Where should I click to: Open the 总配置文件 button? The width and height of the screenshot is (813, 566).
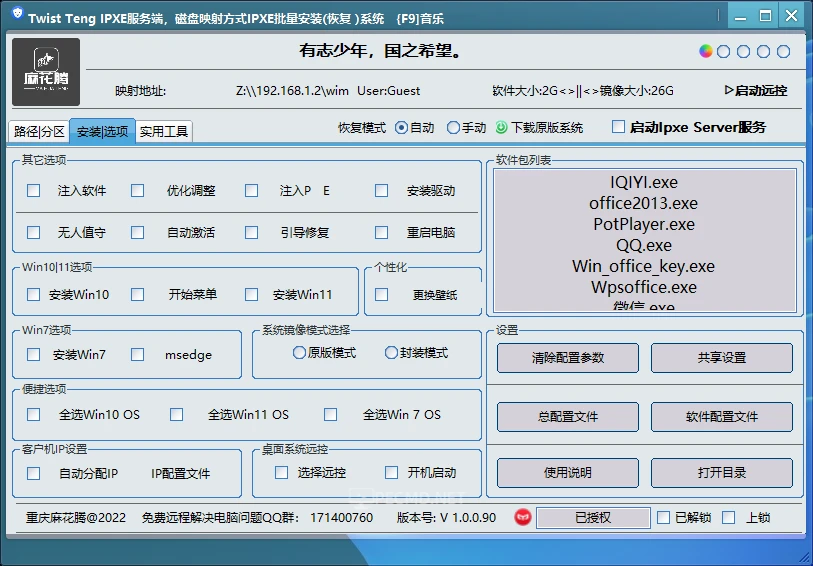[x=568, y=417]
